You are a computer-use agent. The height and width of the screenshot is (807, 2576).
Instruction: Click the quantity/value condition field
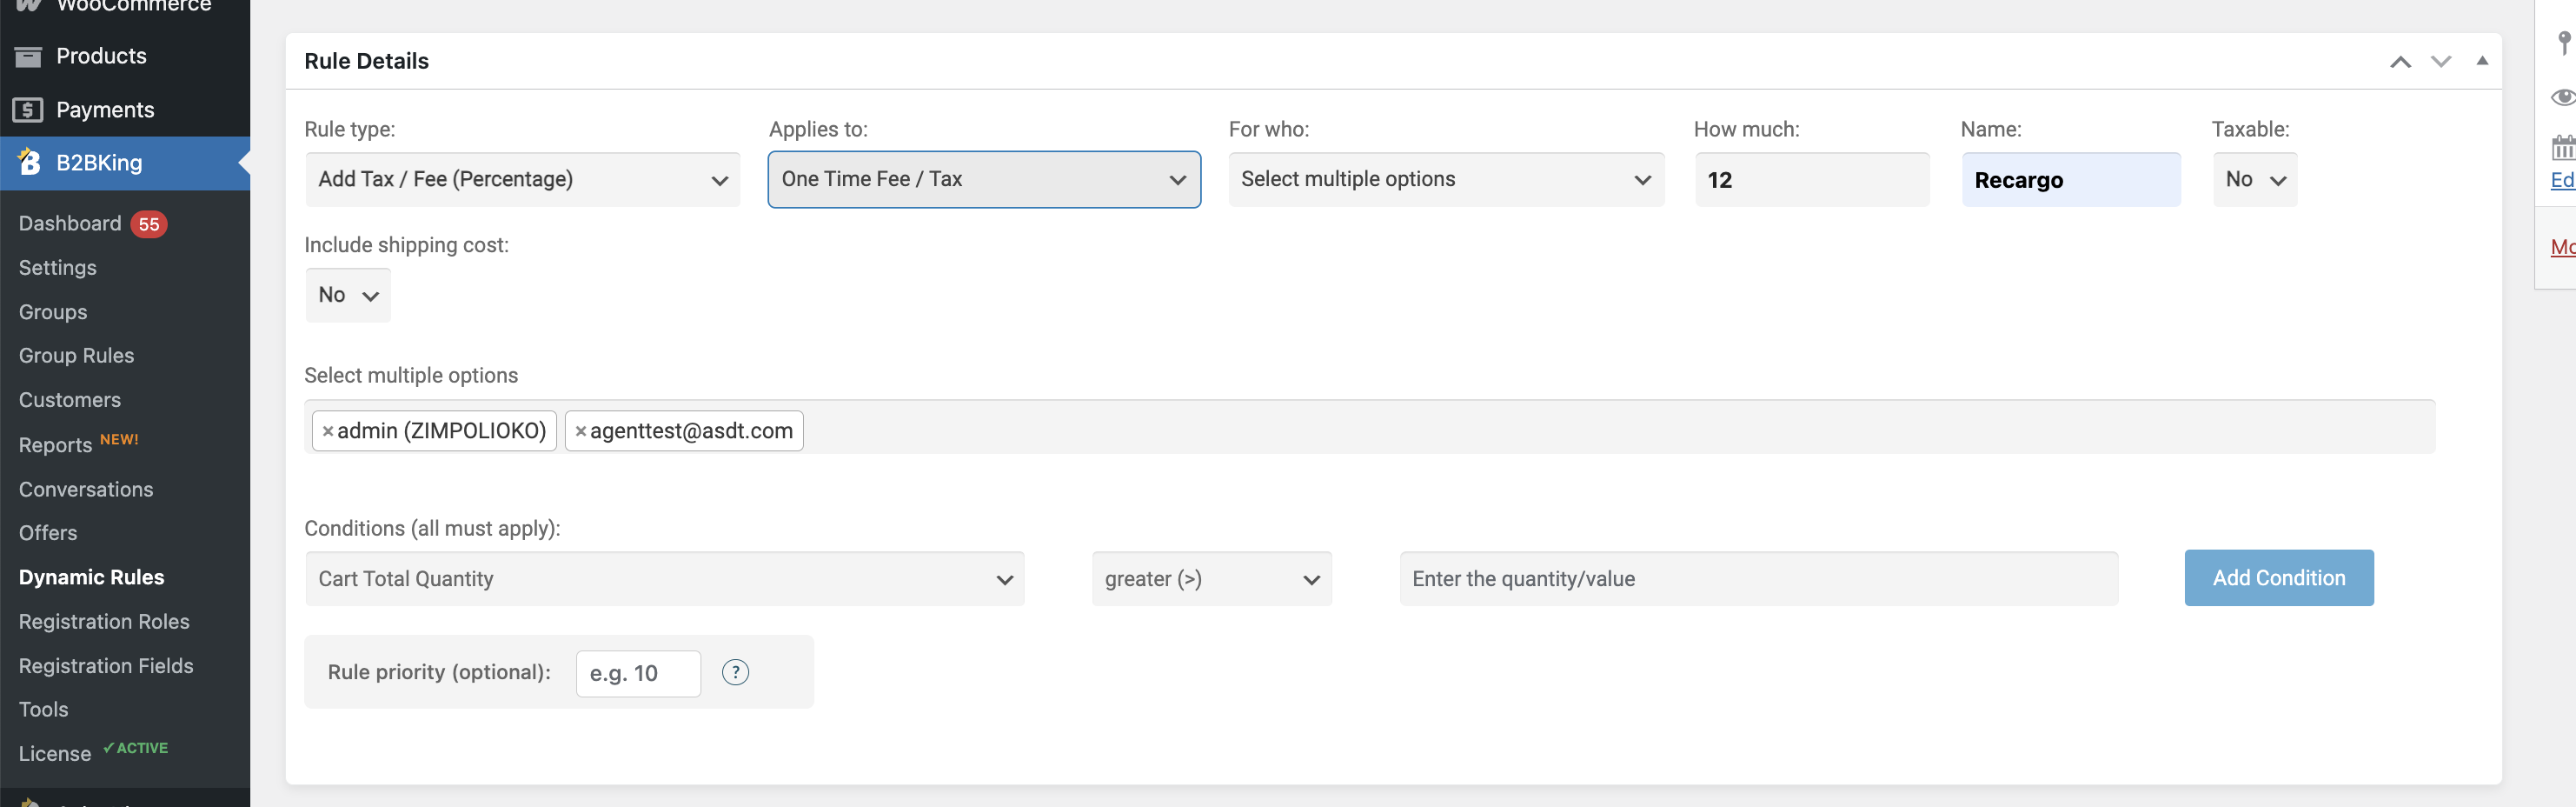click(x=1759, y=579)
